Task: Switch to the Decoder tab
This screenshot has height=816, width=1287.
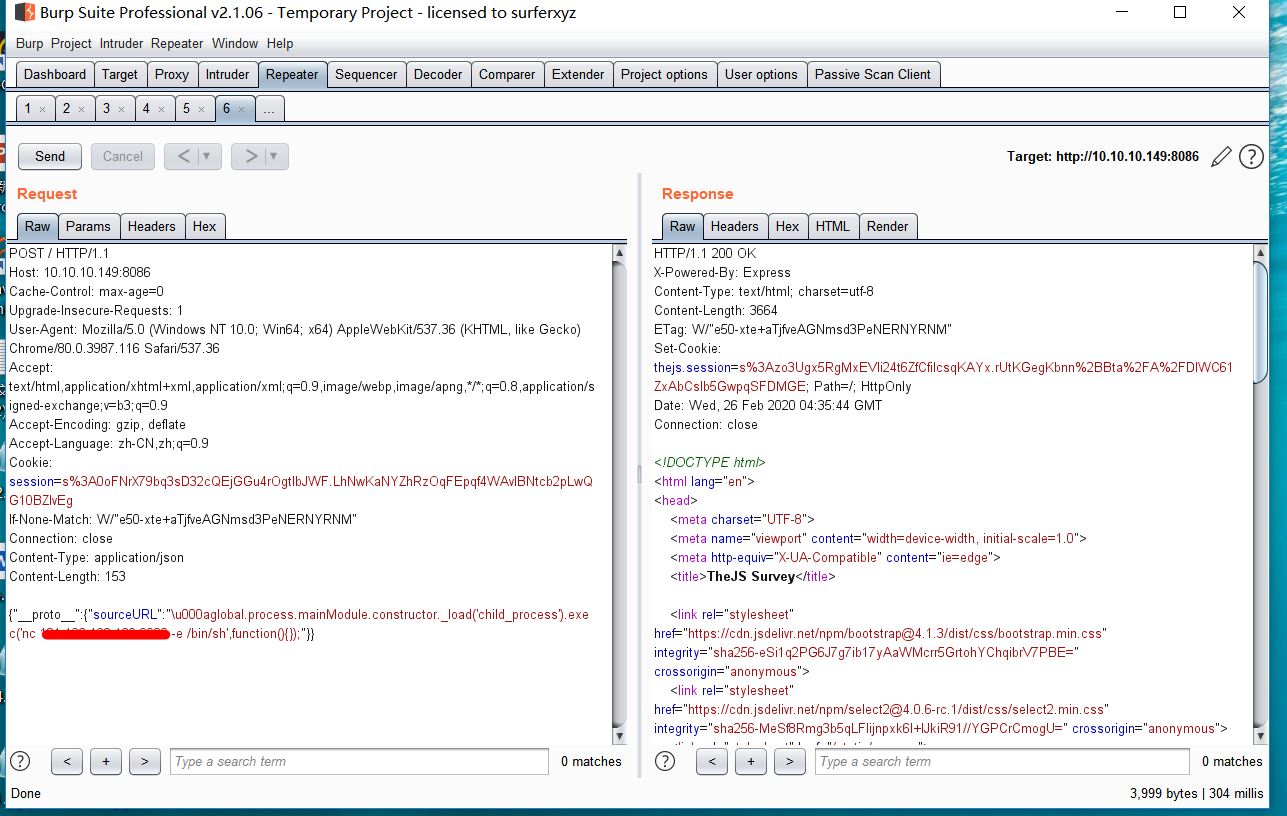Action: [x=438, y=74]
